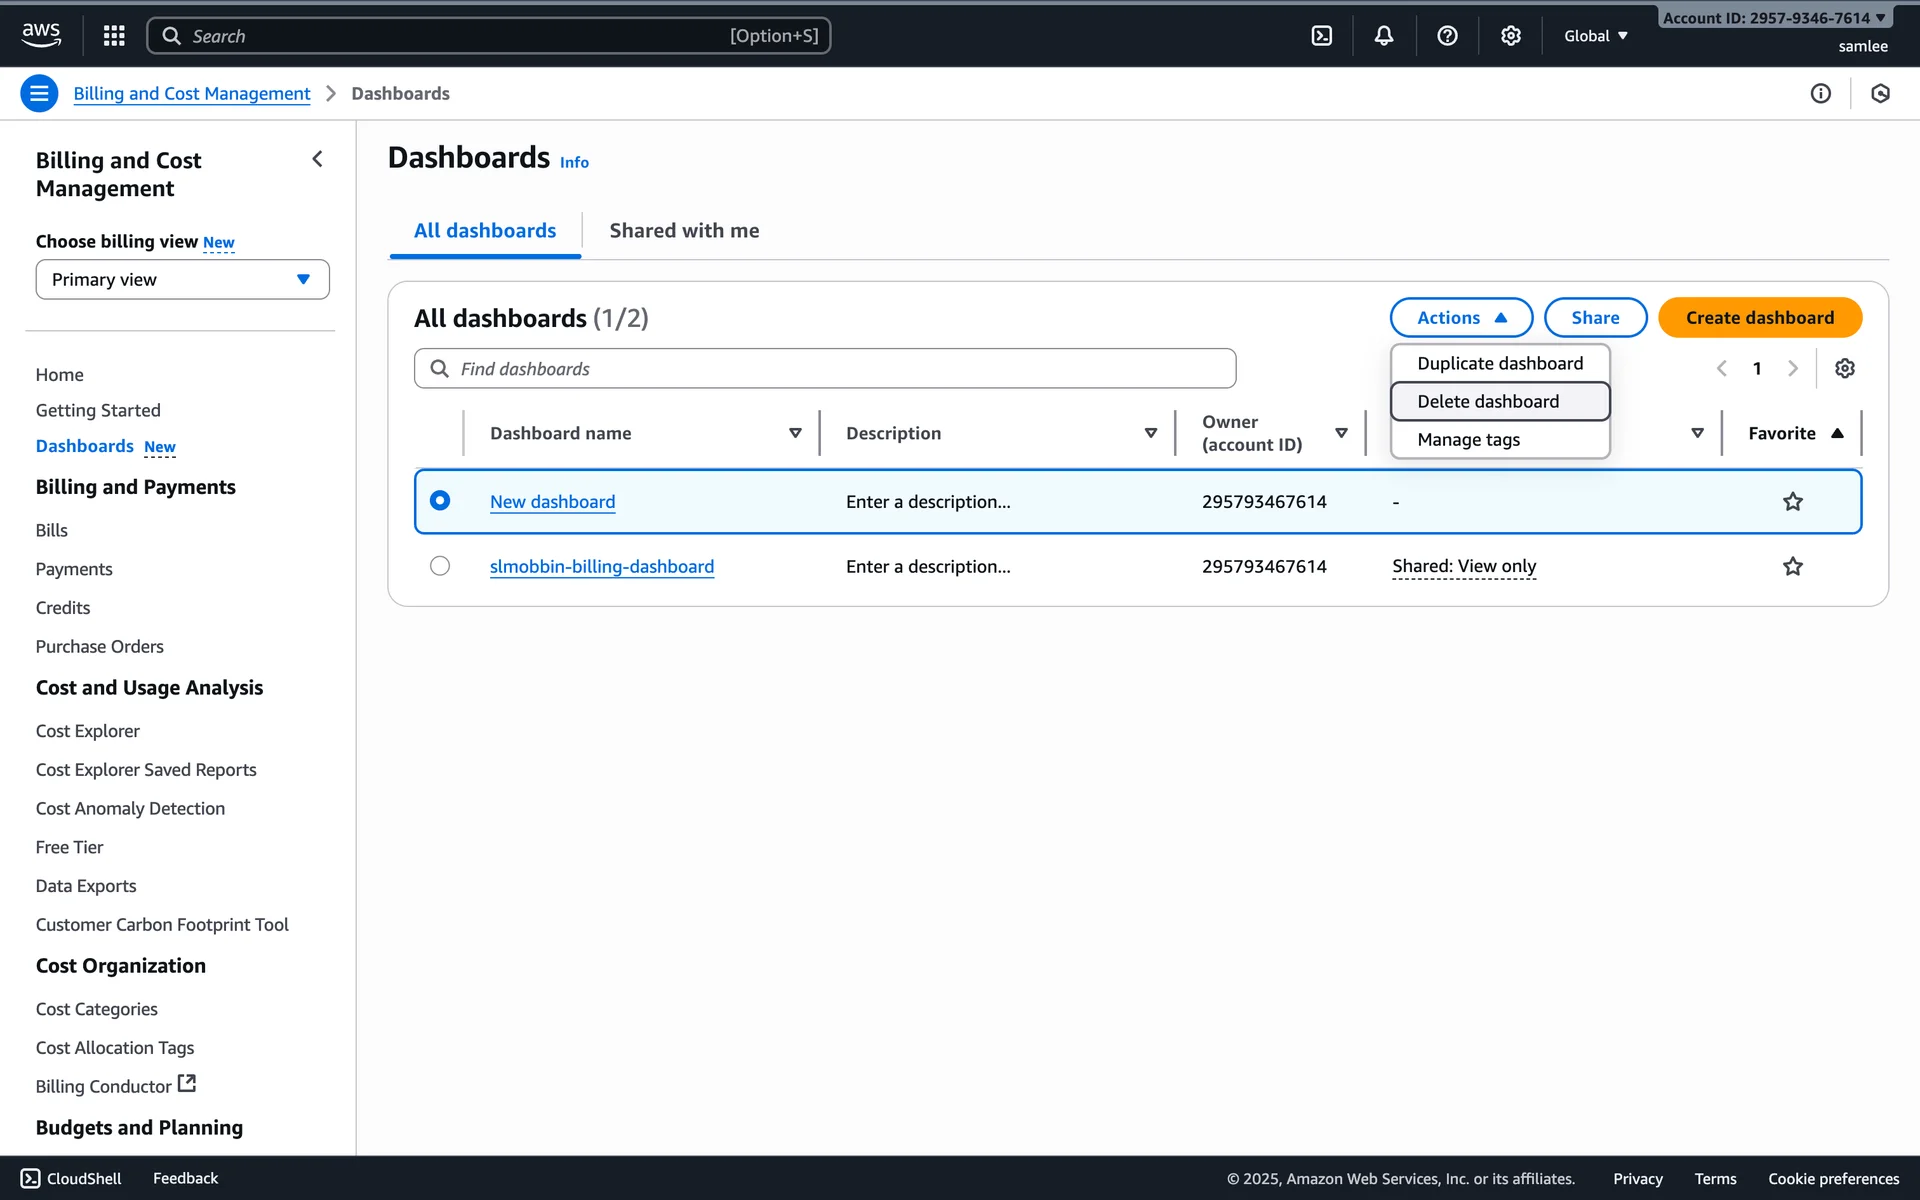Switch to the Shared with me tab
The width and height of the screenshot is (1920, 1200).
[x=684, y=231]
